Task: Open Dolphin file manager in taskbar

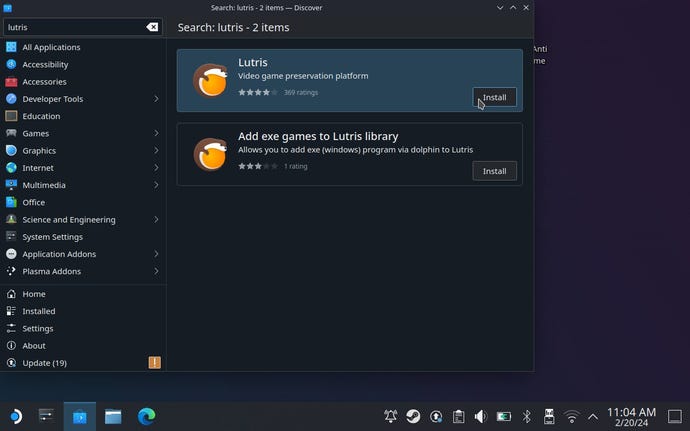Action: tap(113, 416)
